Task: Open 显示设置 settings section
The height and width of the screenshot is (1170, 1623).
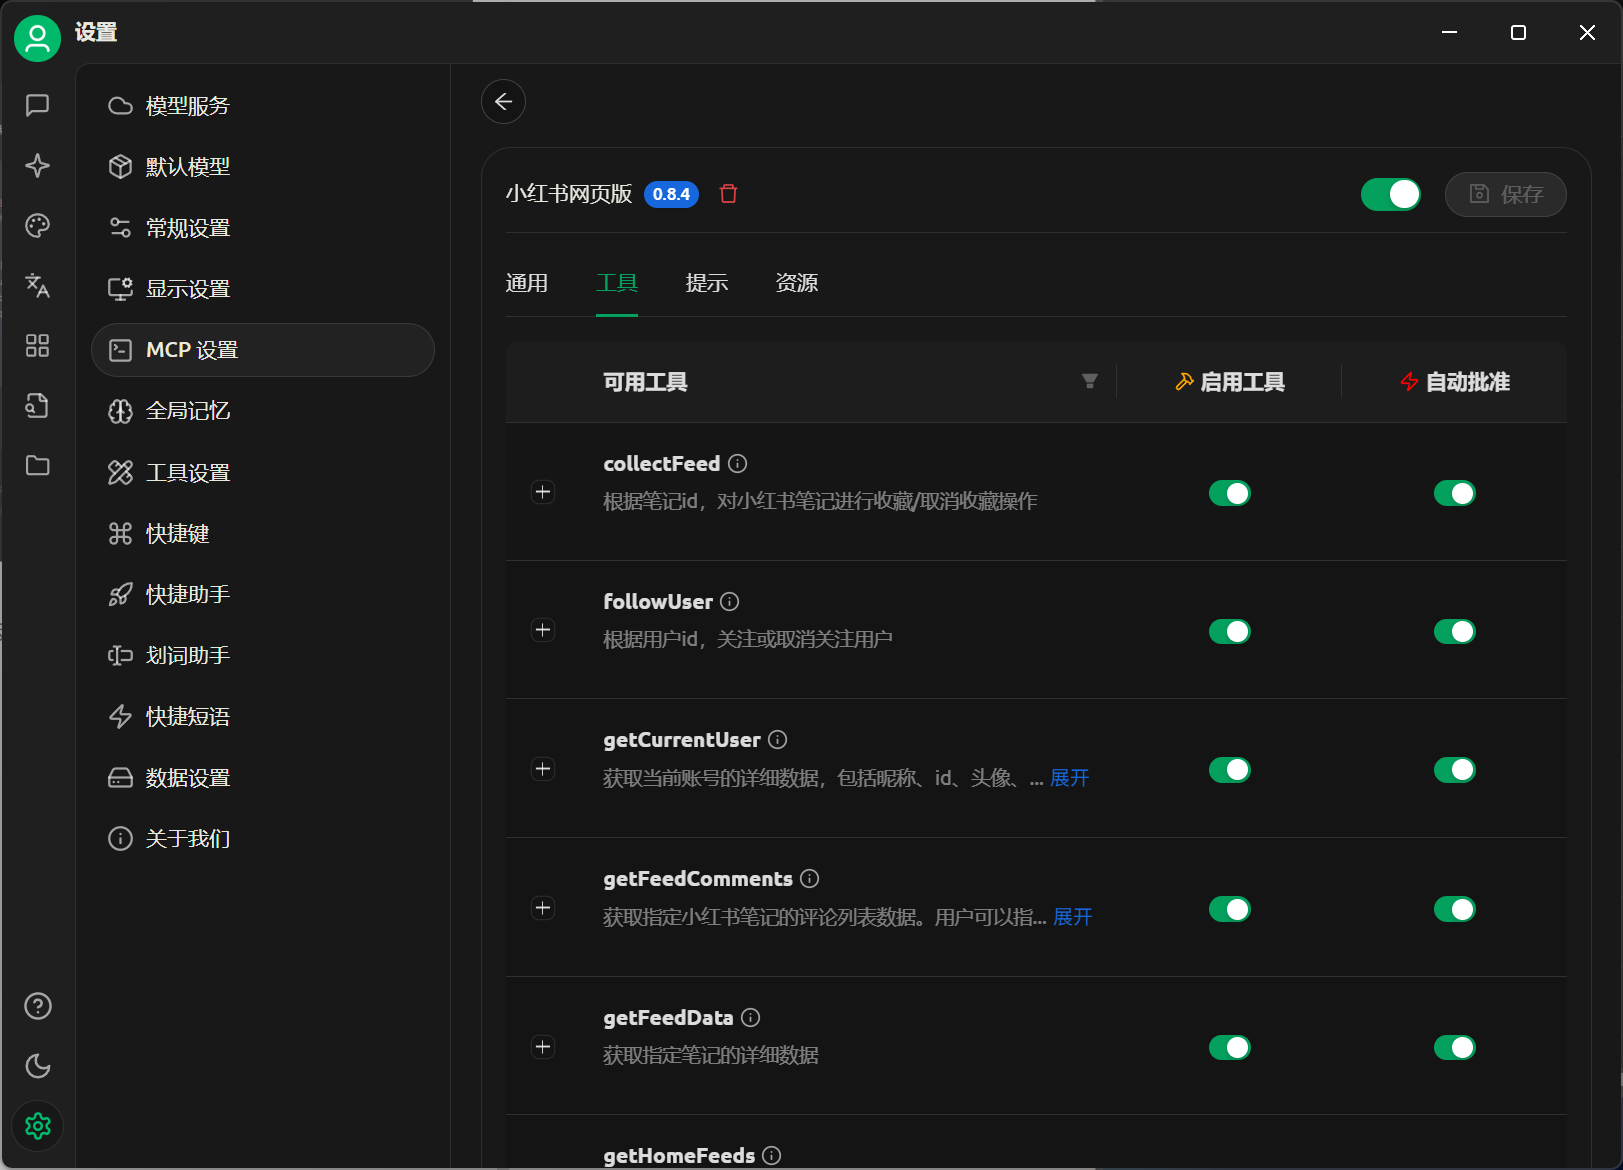Action: [263, 289]
